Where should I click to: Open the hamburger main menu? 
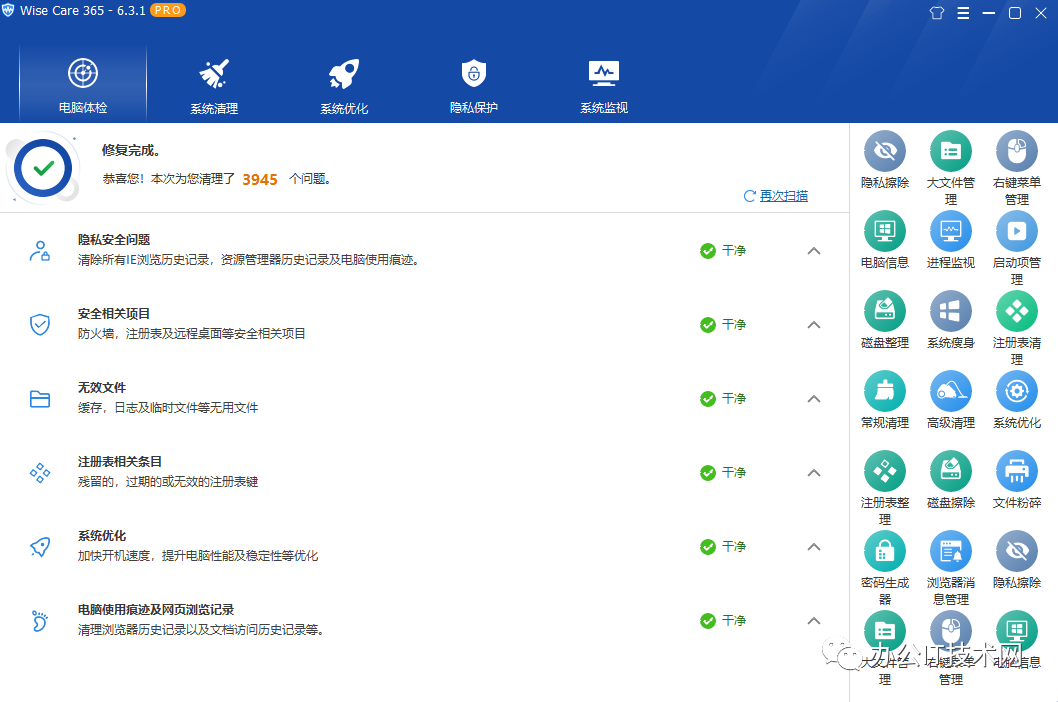[x=963, y=13]
